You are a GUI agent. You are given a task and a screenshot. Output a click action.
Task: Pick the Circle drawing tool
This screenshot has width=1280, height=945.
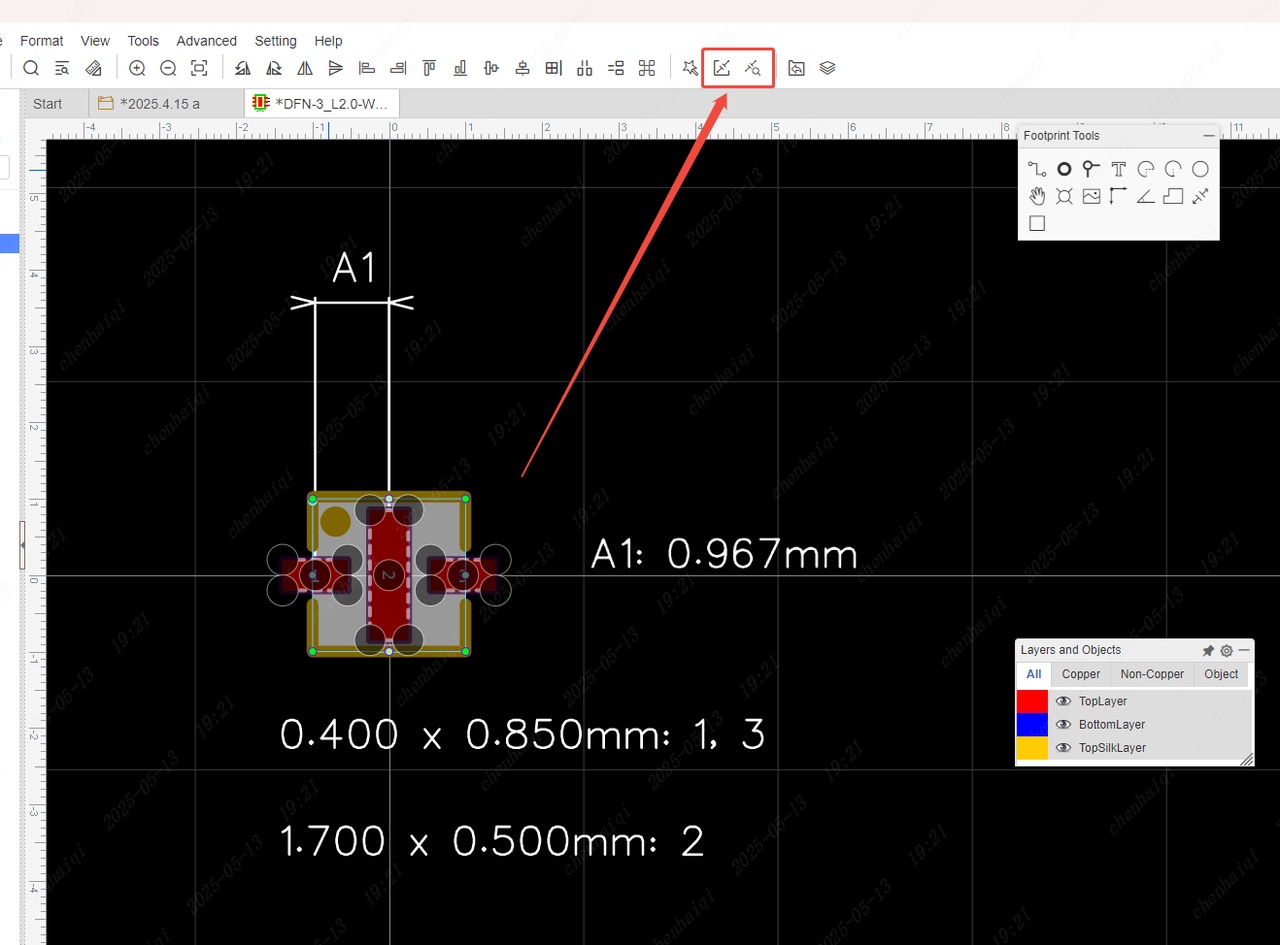click(1200, 170)
